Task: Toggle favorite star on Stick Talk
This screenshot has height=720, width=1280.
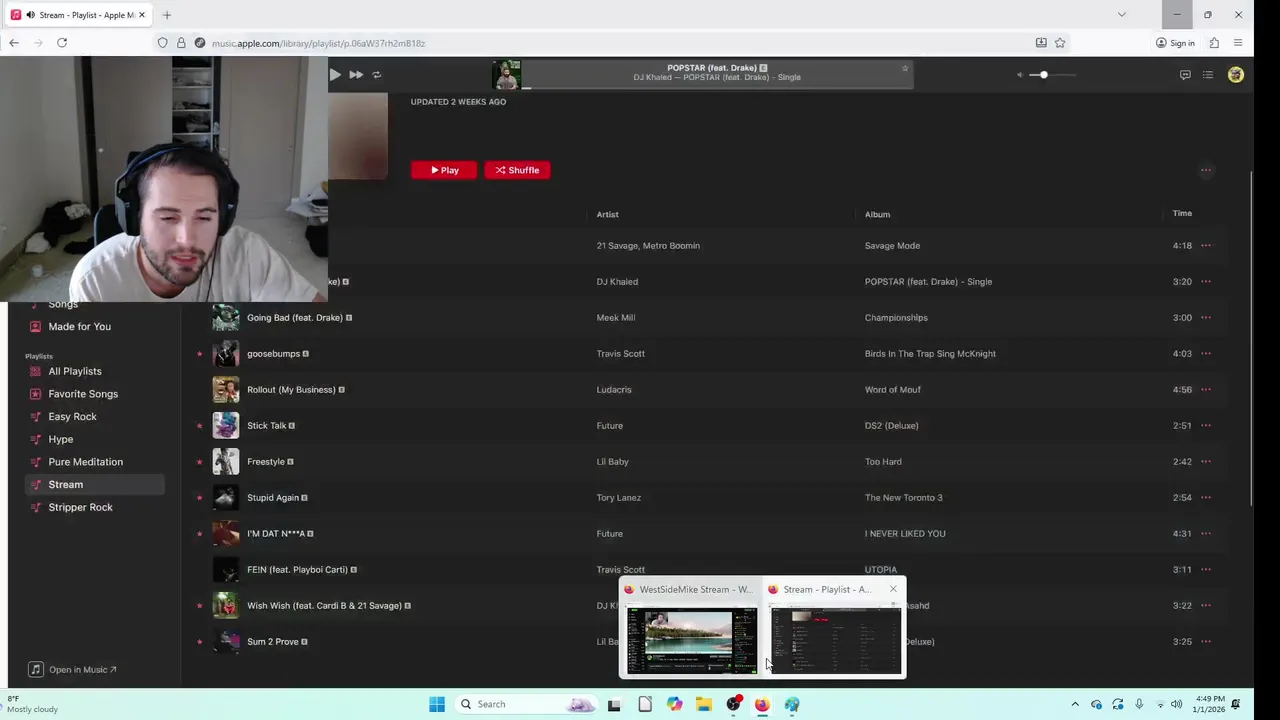Action: click(x=200, y=426)
